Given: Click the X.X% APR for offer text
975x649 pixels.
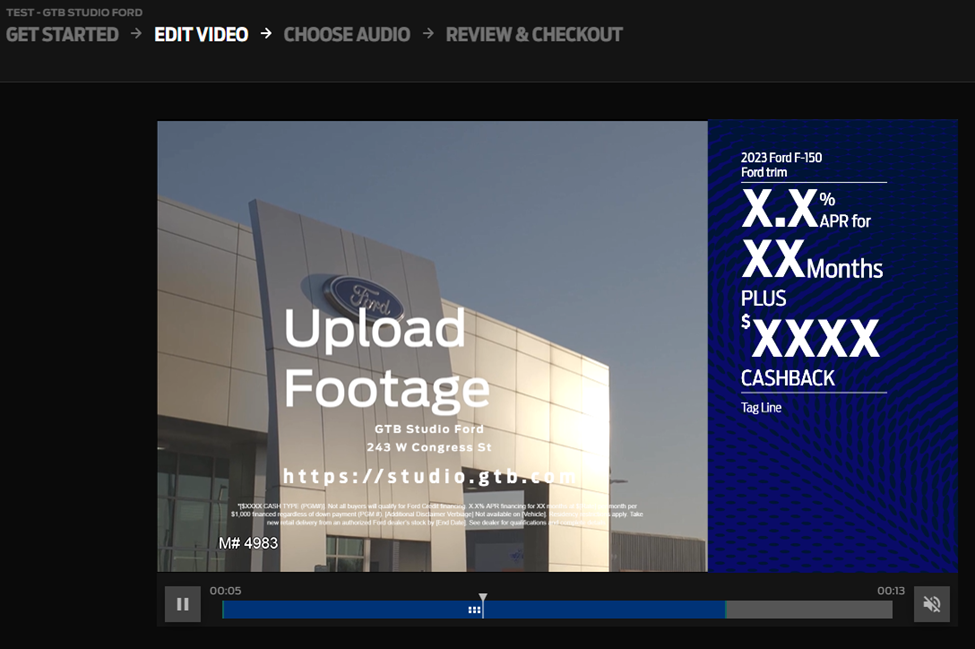Looking at the screenshot, I should tap(806, 209).
